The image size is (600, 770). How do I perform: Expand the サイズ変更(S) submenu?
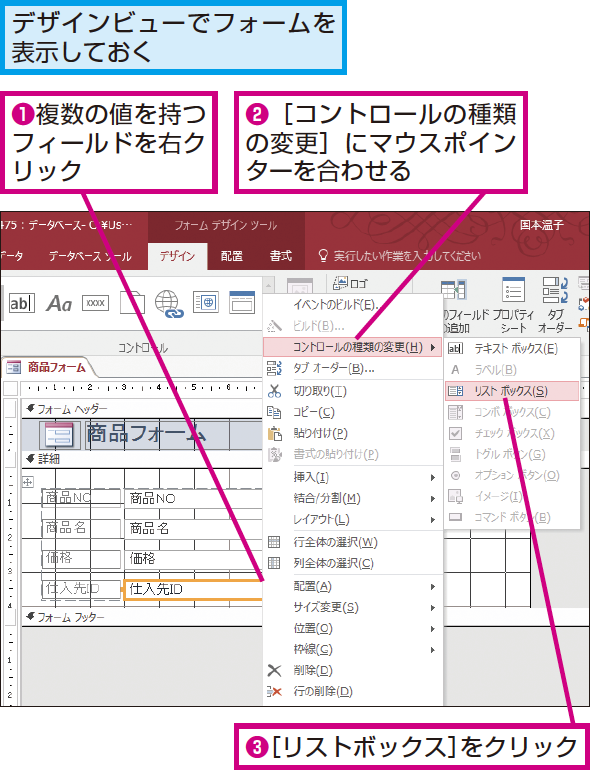(x=353, y=607)
